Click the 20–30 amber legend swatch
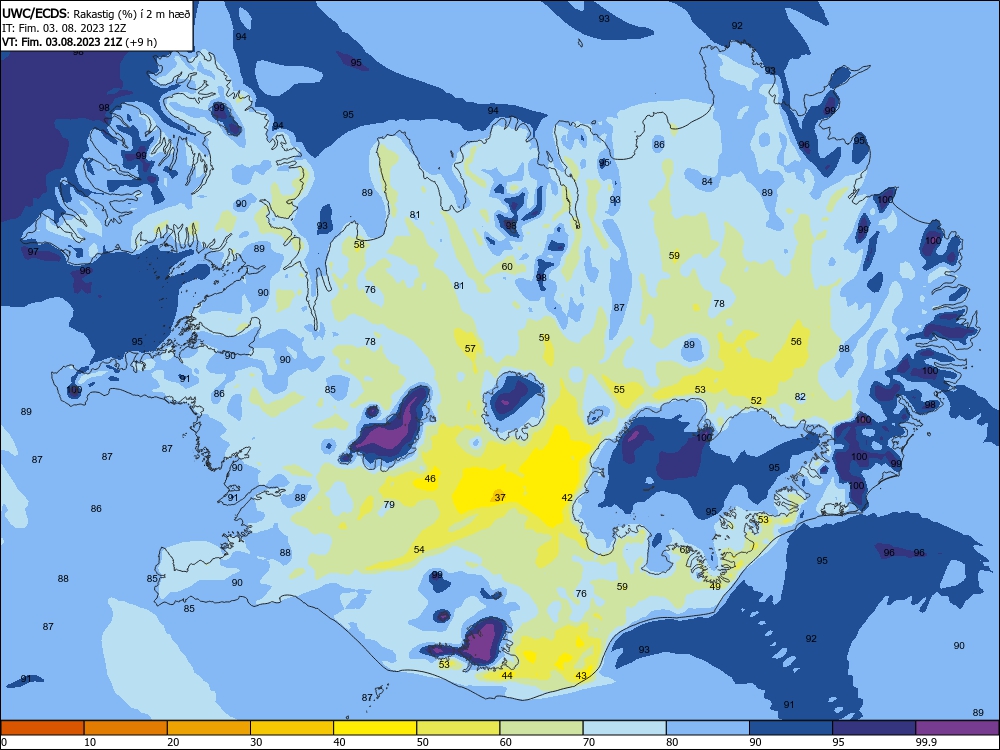This screenshot has width=1000, height=750. [209, 728]
